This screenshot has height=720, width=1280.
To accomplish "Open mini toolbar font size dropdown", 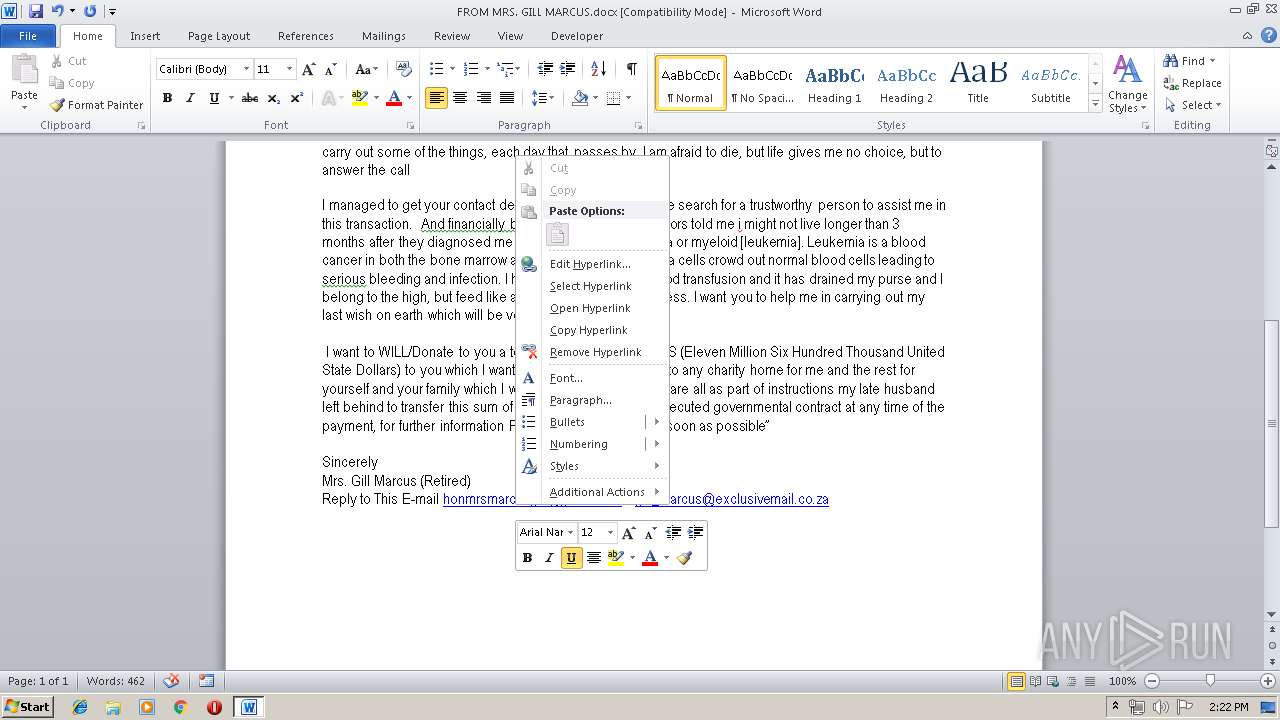I will click(610, 532).
